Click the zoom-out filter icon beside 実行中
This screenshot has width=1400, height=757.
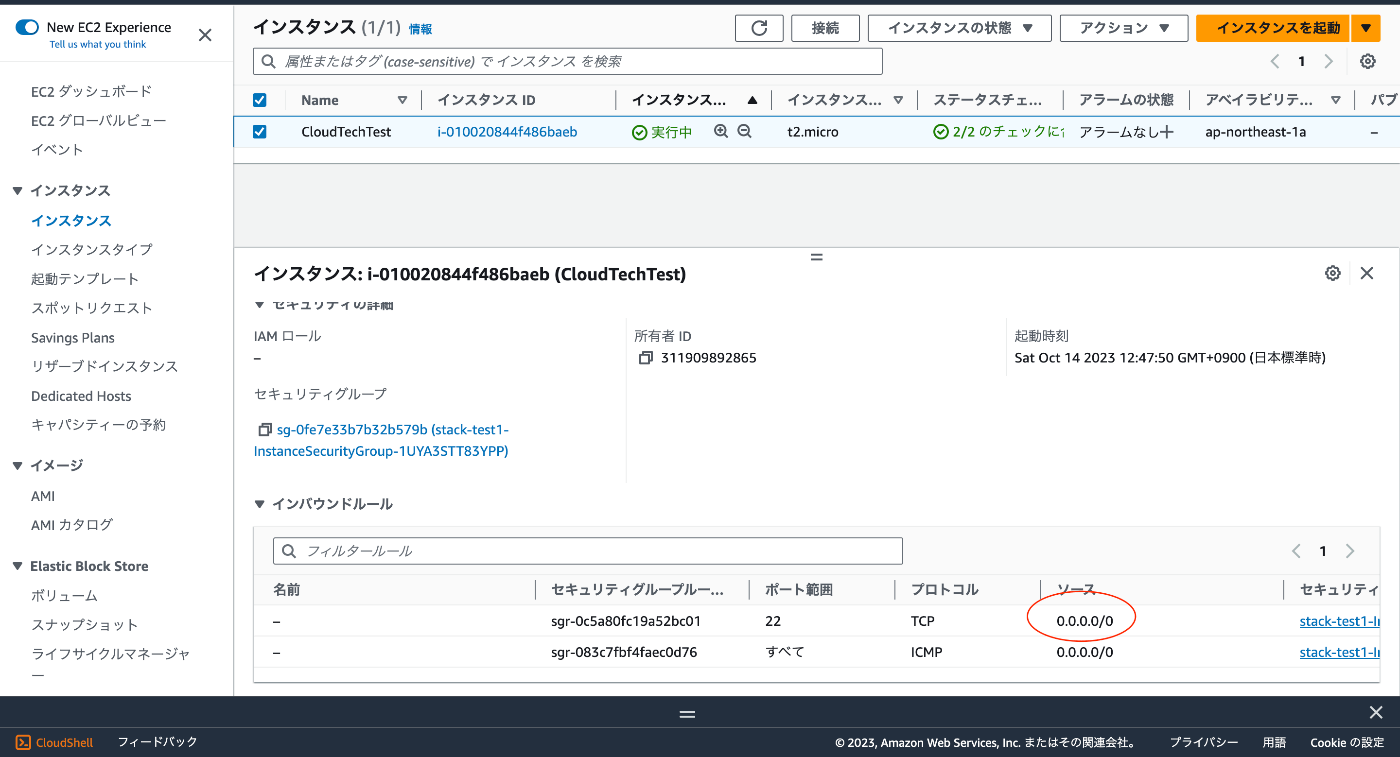744,131
